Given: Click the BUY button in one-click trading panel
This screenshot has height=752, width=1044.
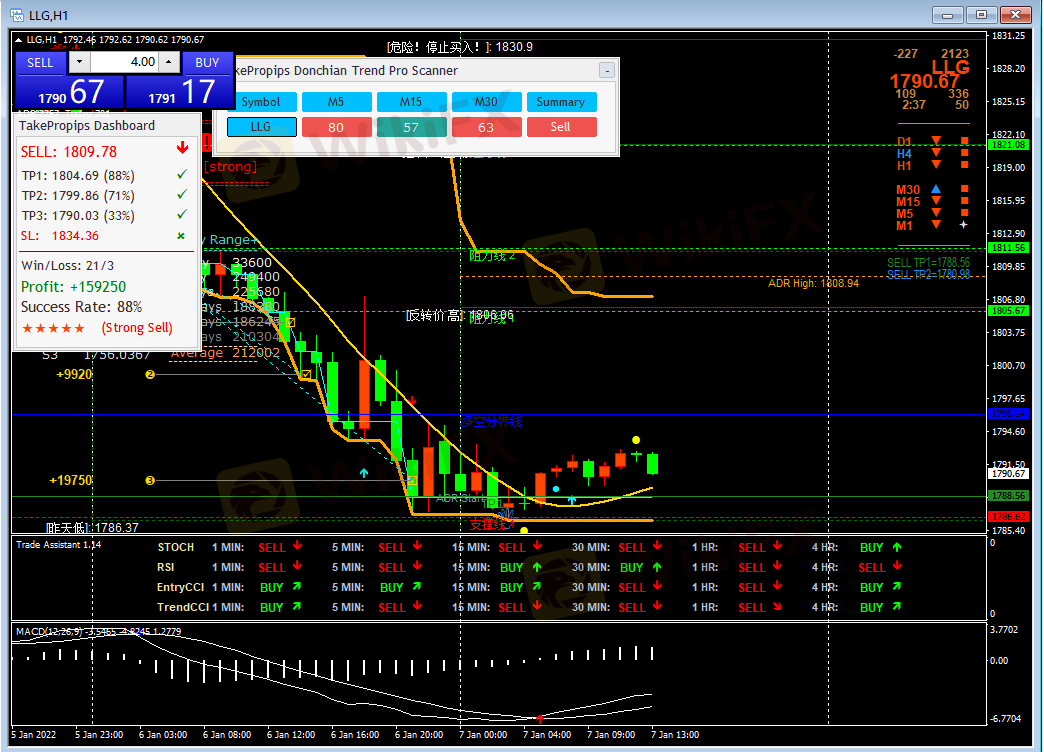Looking at the screenshot, I should 207,62.
